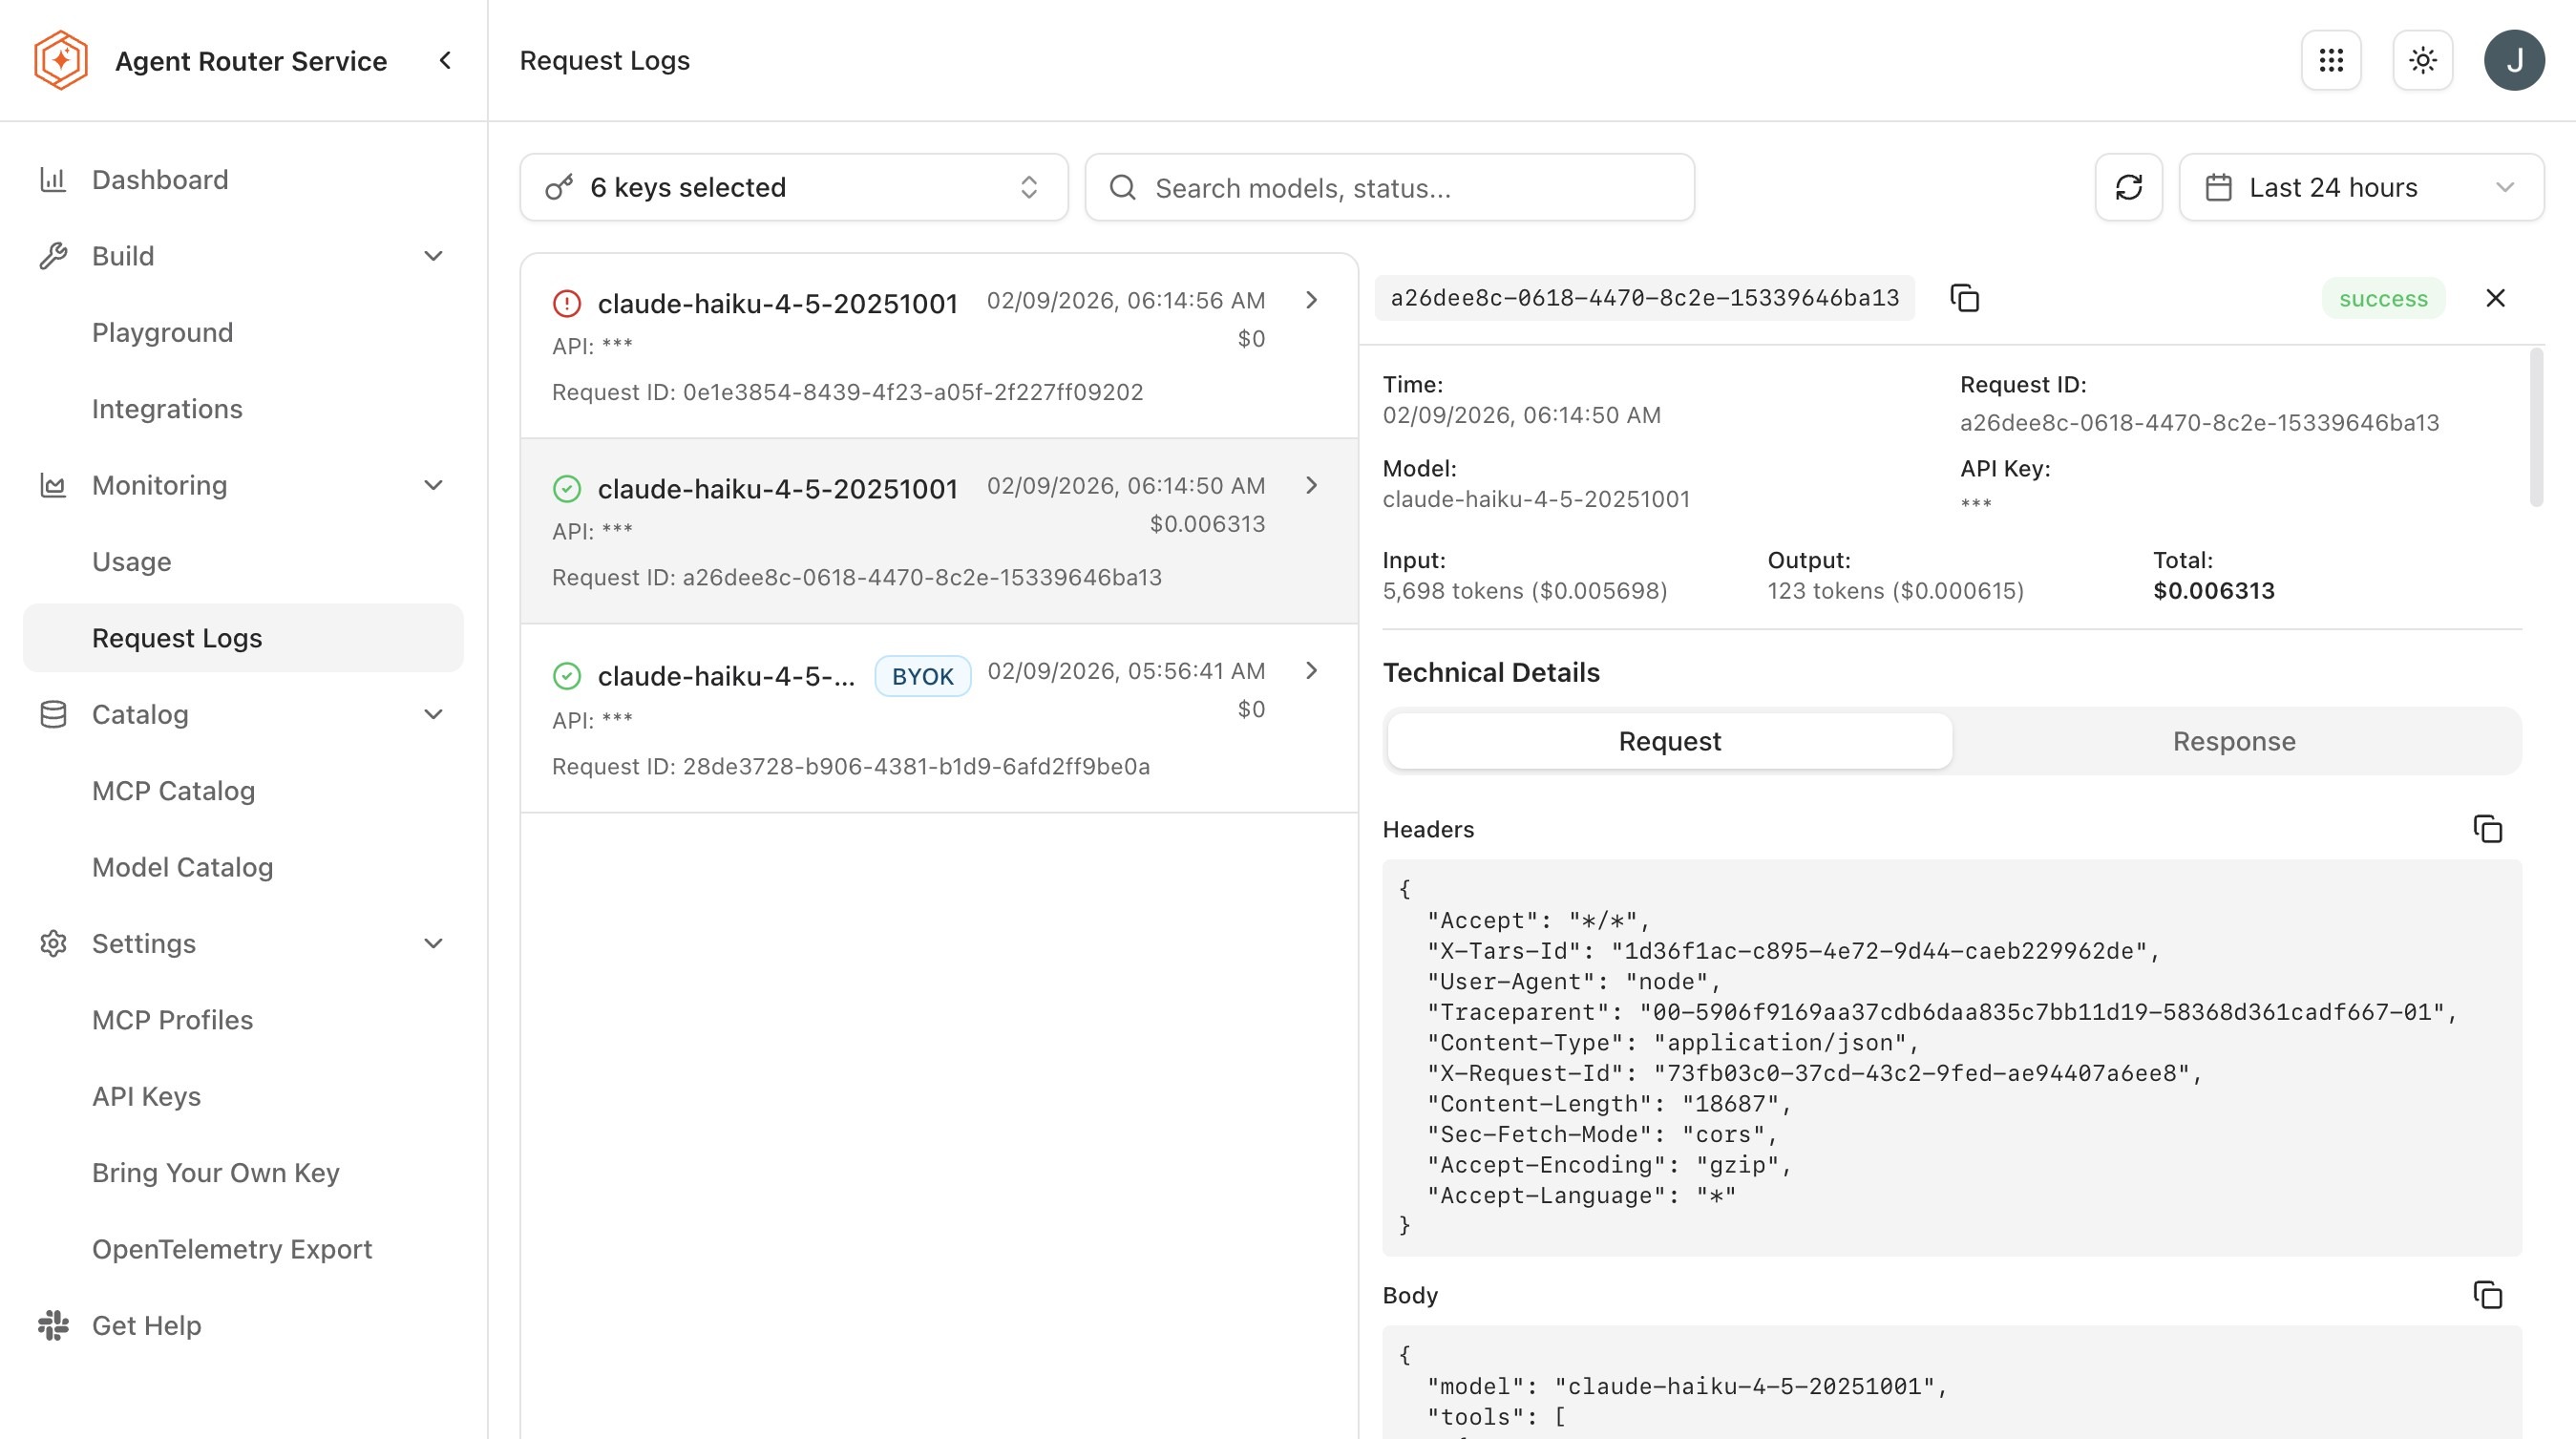Click the Get Help link
Viewport: 2576px width, 1439px height.
click(x=147, y=1325)
